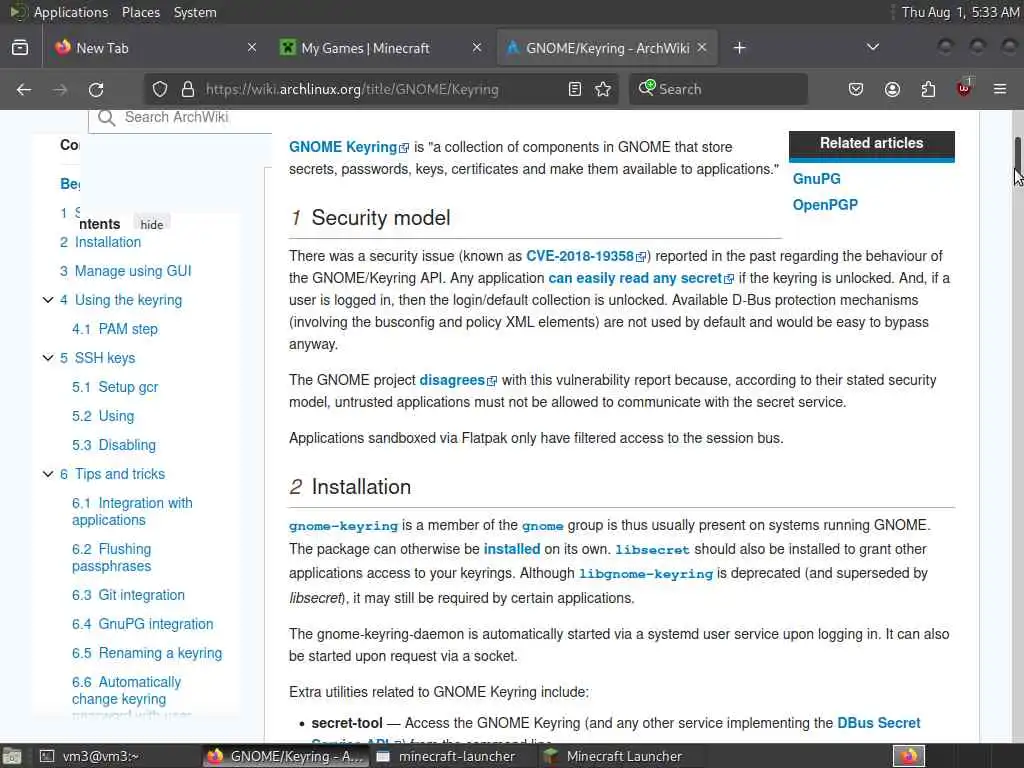Open the Firefox View icon
1024x768 pixels.
point(20,48)
